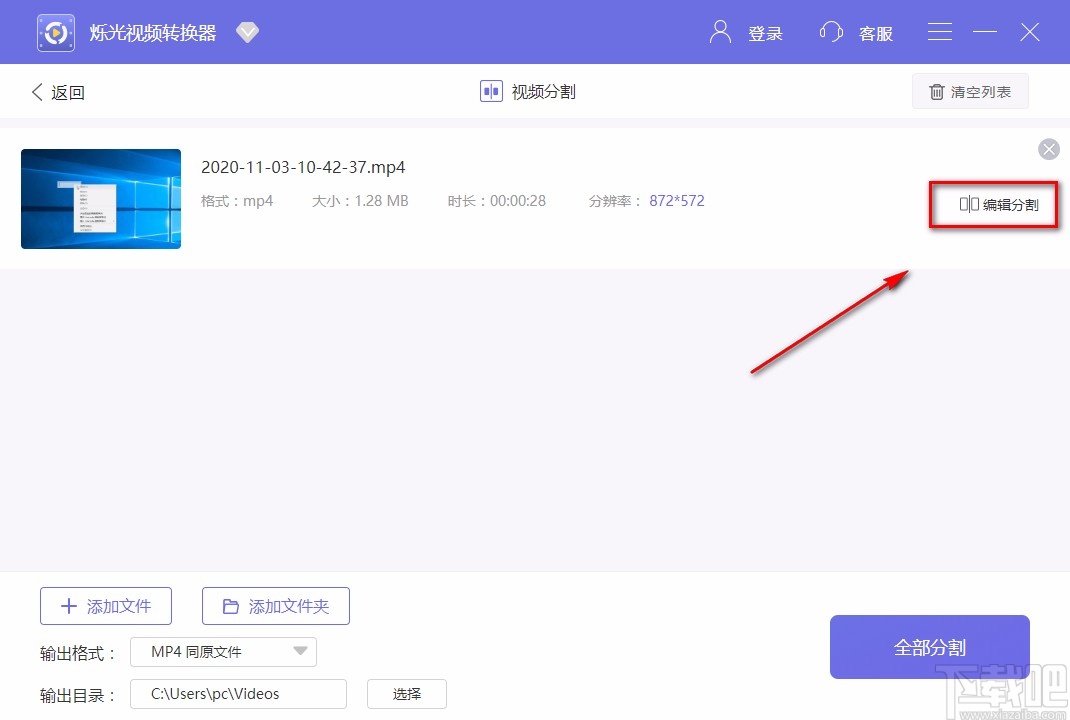Screen dimensions: 1070x720
Task: Click the split icon beside 视频分割 title
Action: 490,91
